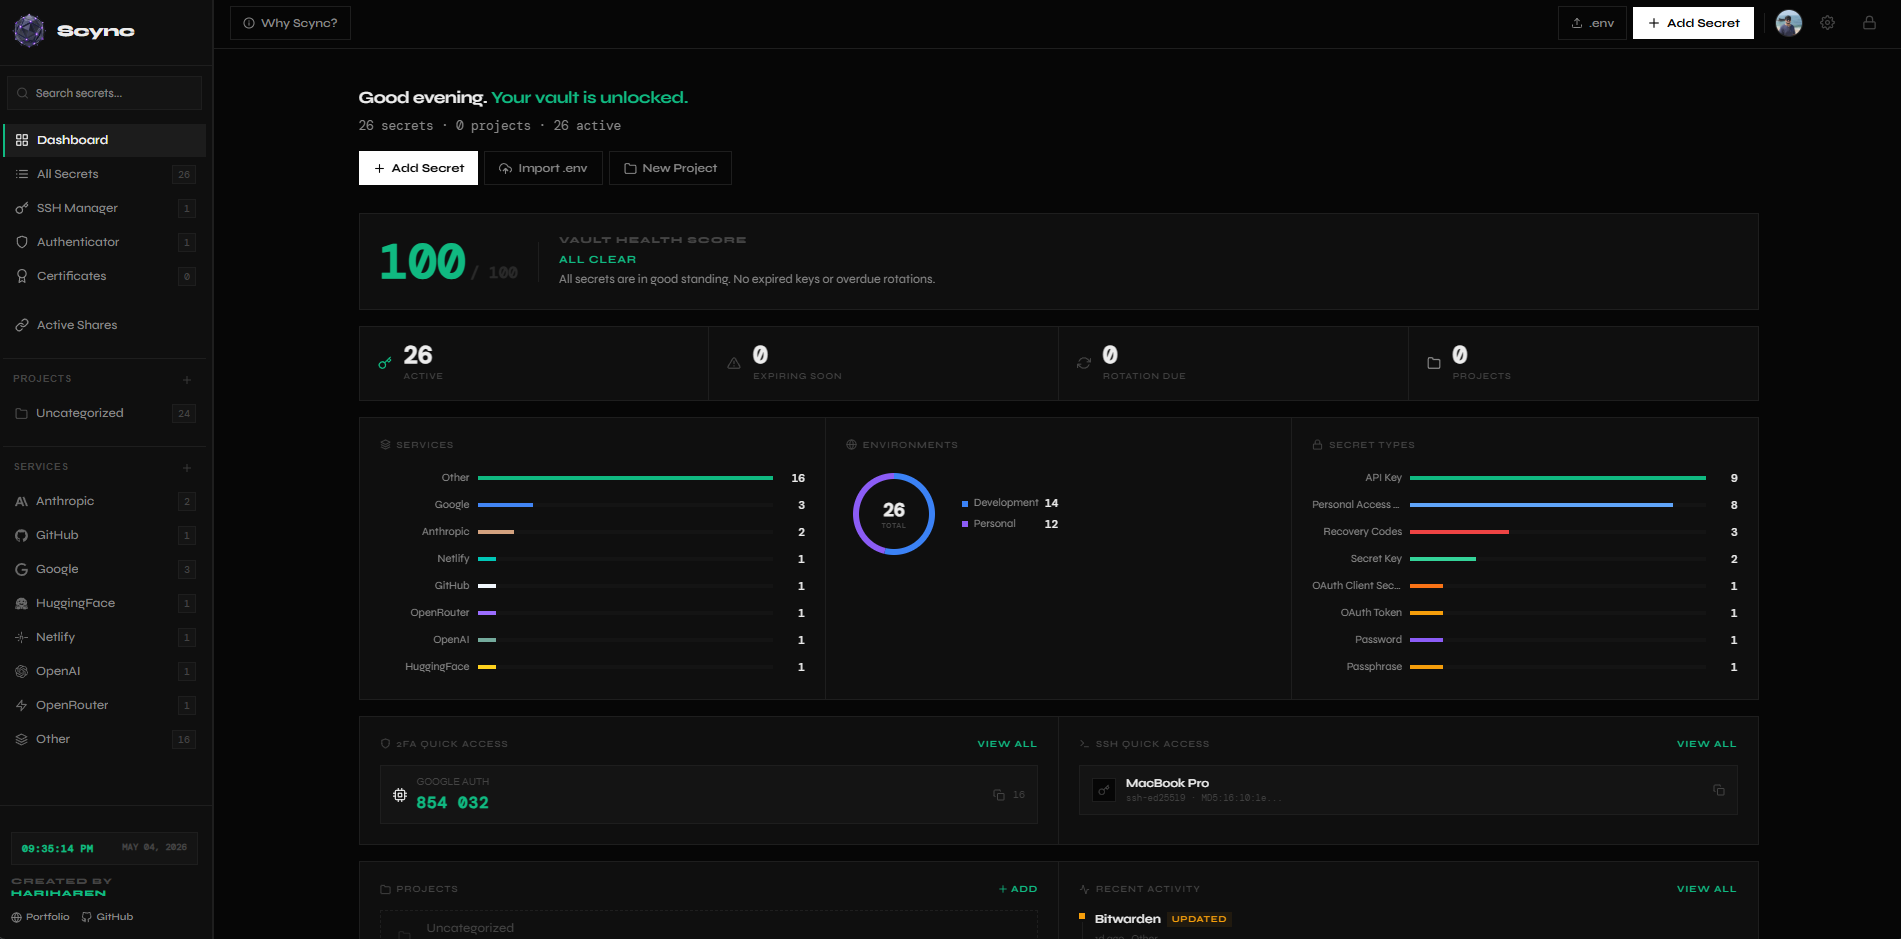Click the Scyno logo icon
The width and height of the screenshot is (1901, 939).
click(29, 31)
